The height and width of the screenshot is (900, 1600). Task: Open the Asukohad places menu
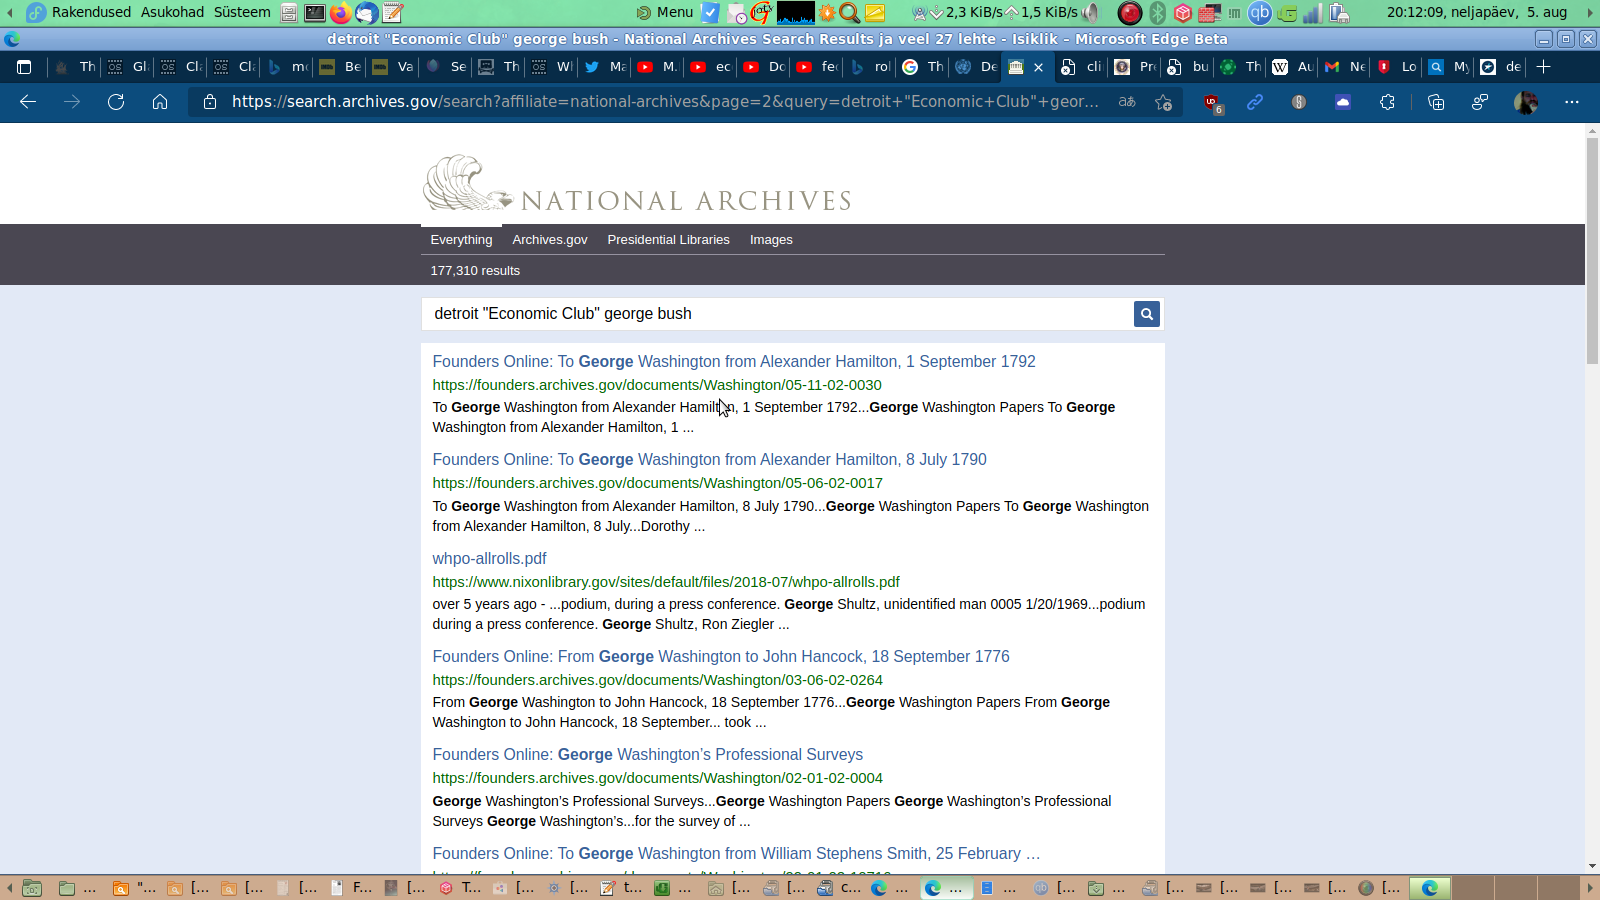(x=172, y=12)
